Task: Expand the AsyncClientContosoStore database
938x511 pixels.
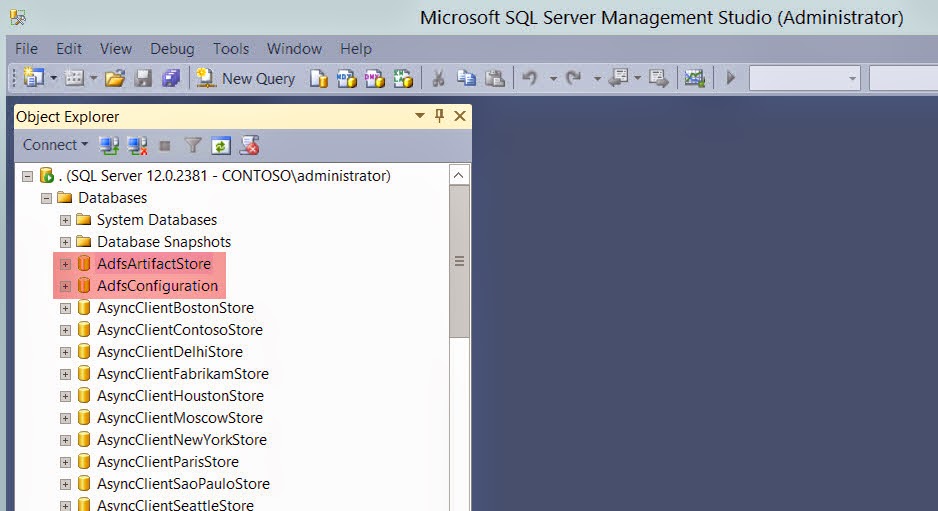Action: tap(65, 330)
